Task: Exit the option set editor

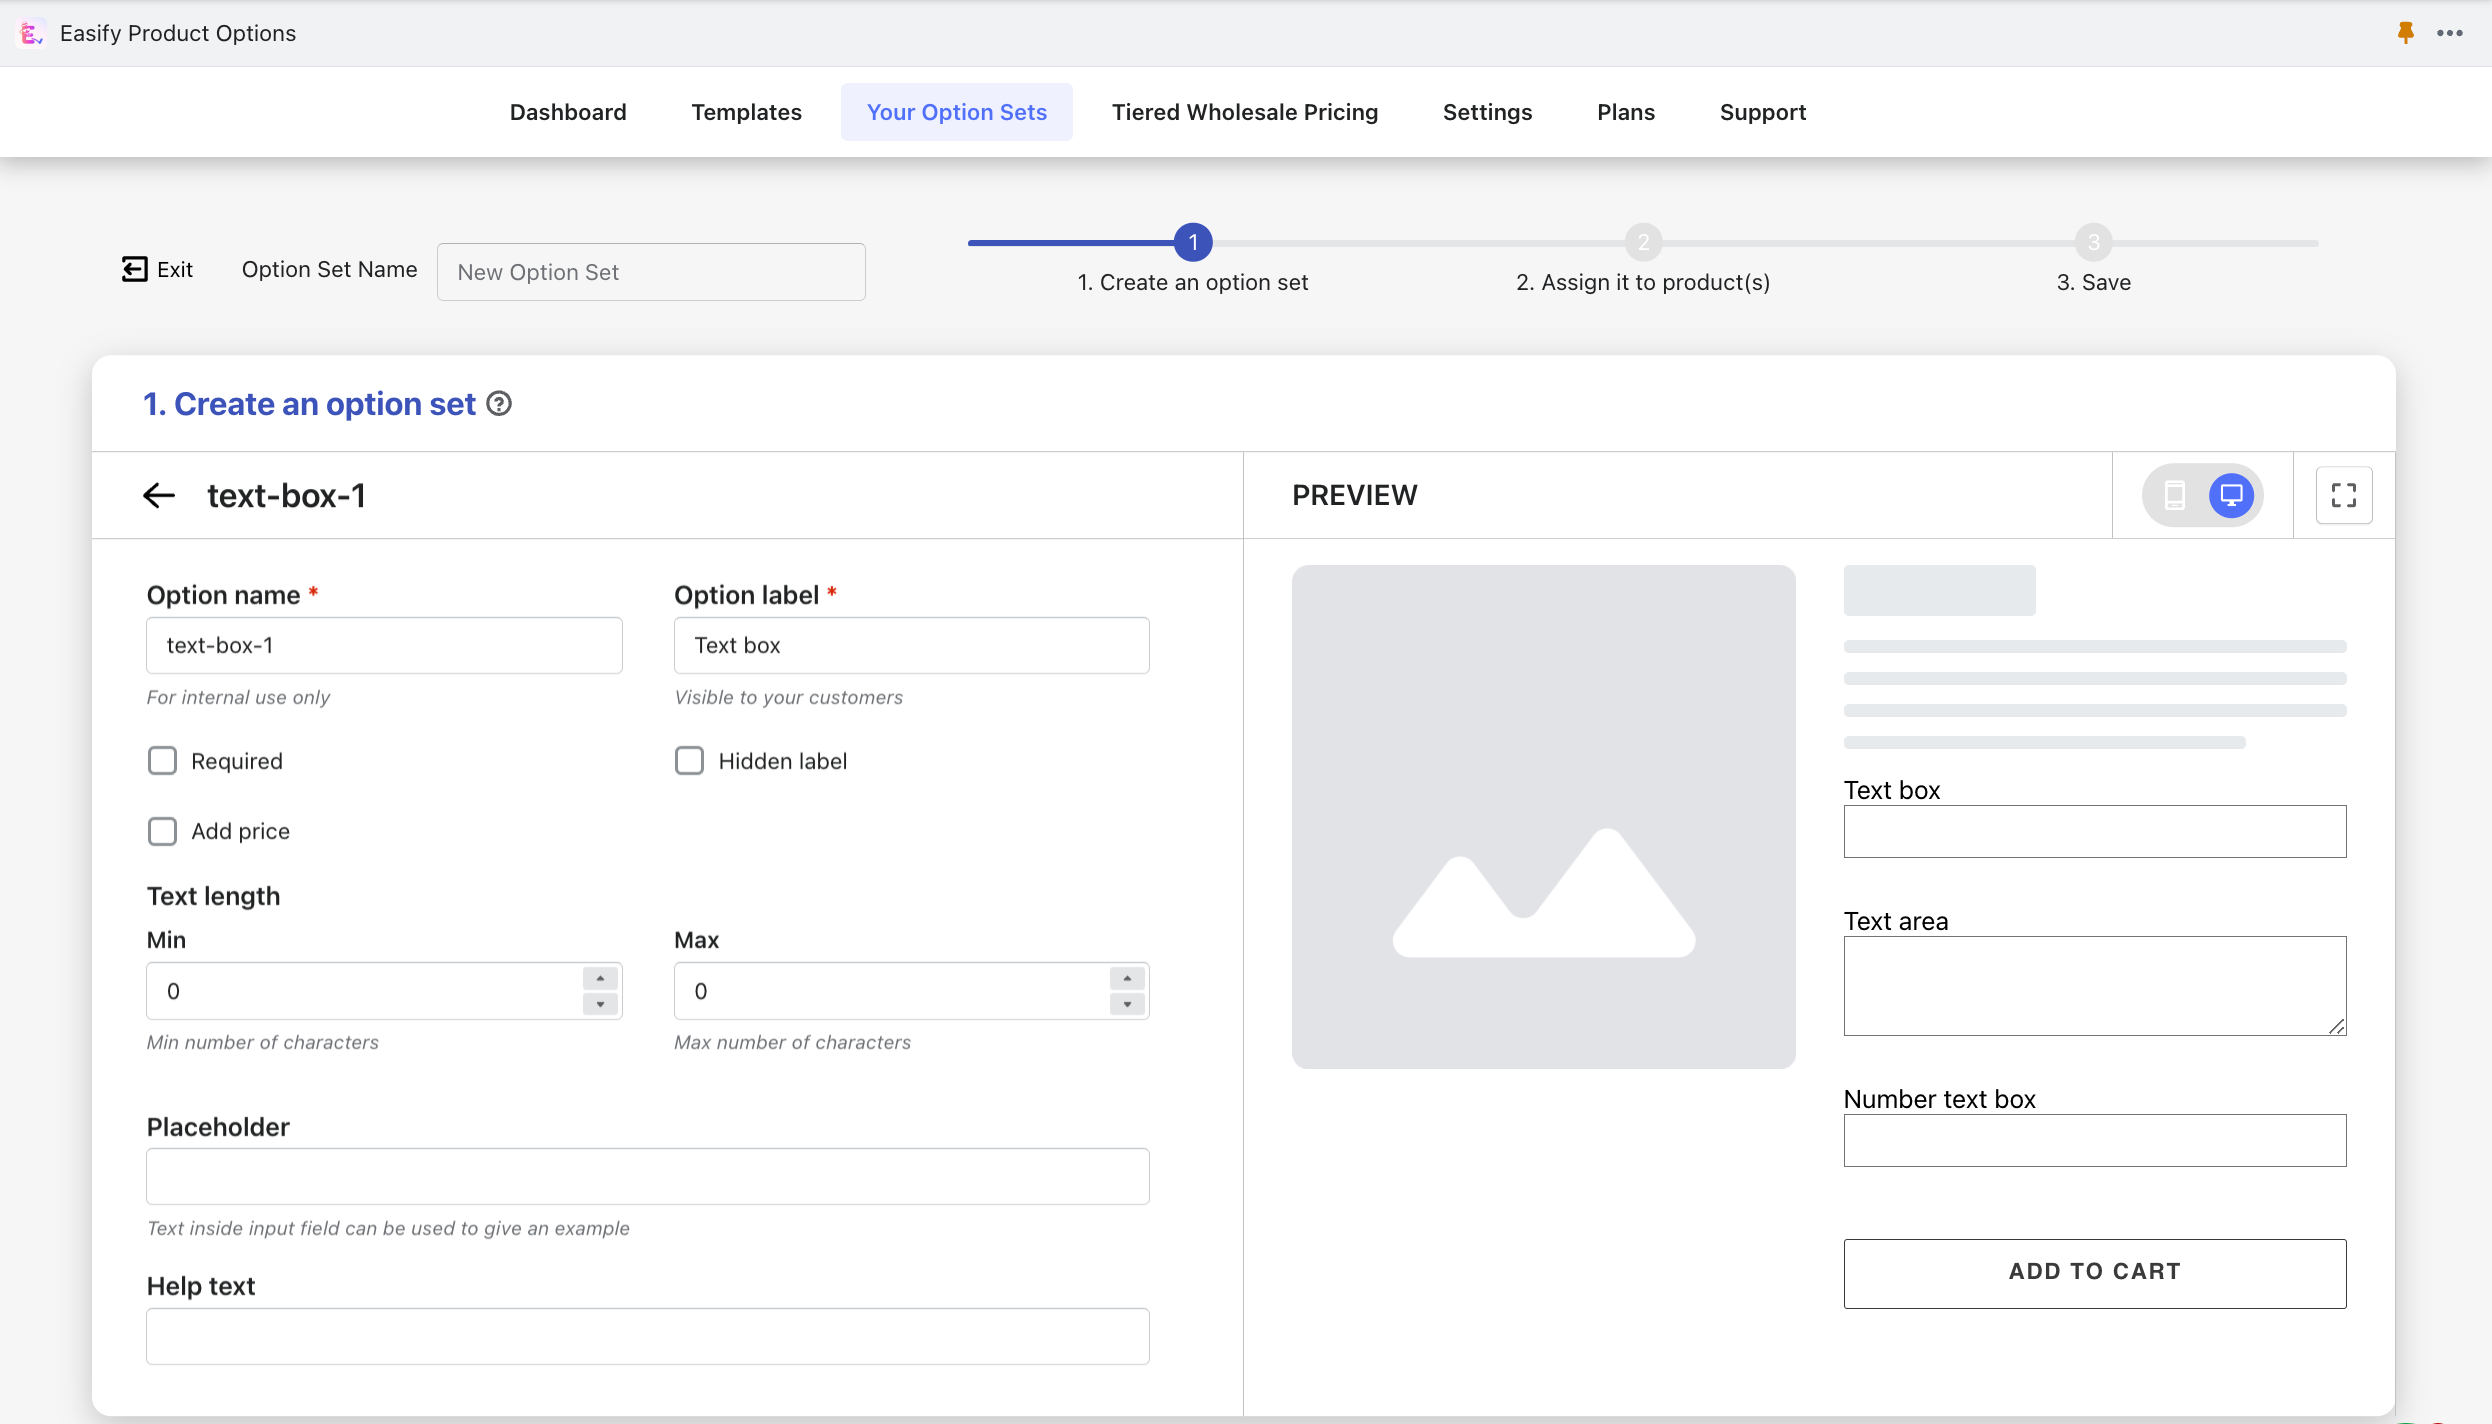Action: pyautogui.click(x=156, y=268)
